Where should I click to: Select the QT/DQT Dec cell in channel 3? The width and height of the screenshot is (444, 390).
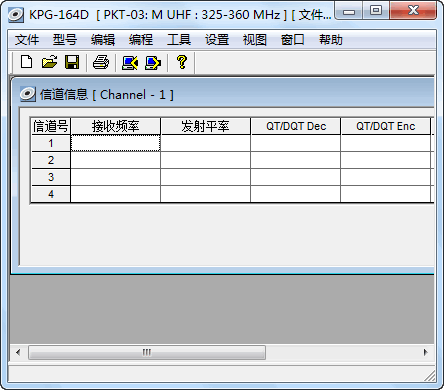point(295,177)
